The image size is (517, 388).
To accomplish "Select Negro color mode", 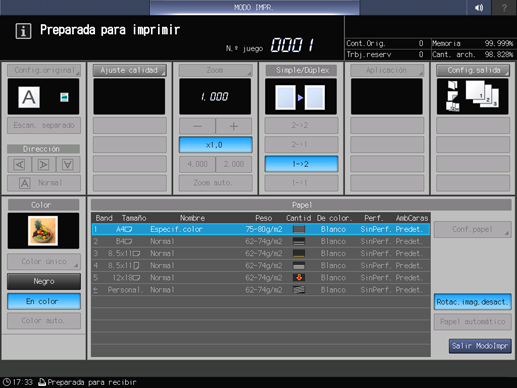I will click(x=44, y=281).
